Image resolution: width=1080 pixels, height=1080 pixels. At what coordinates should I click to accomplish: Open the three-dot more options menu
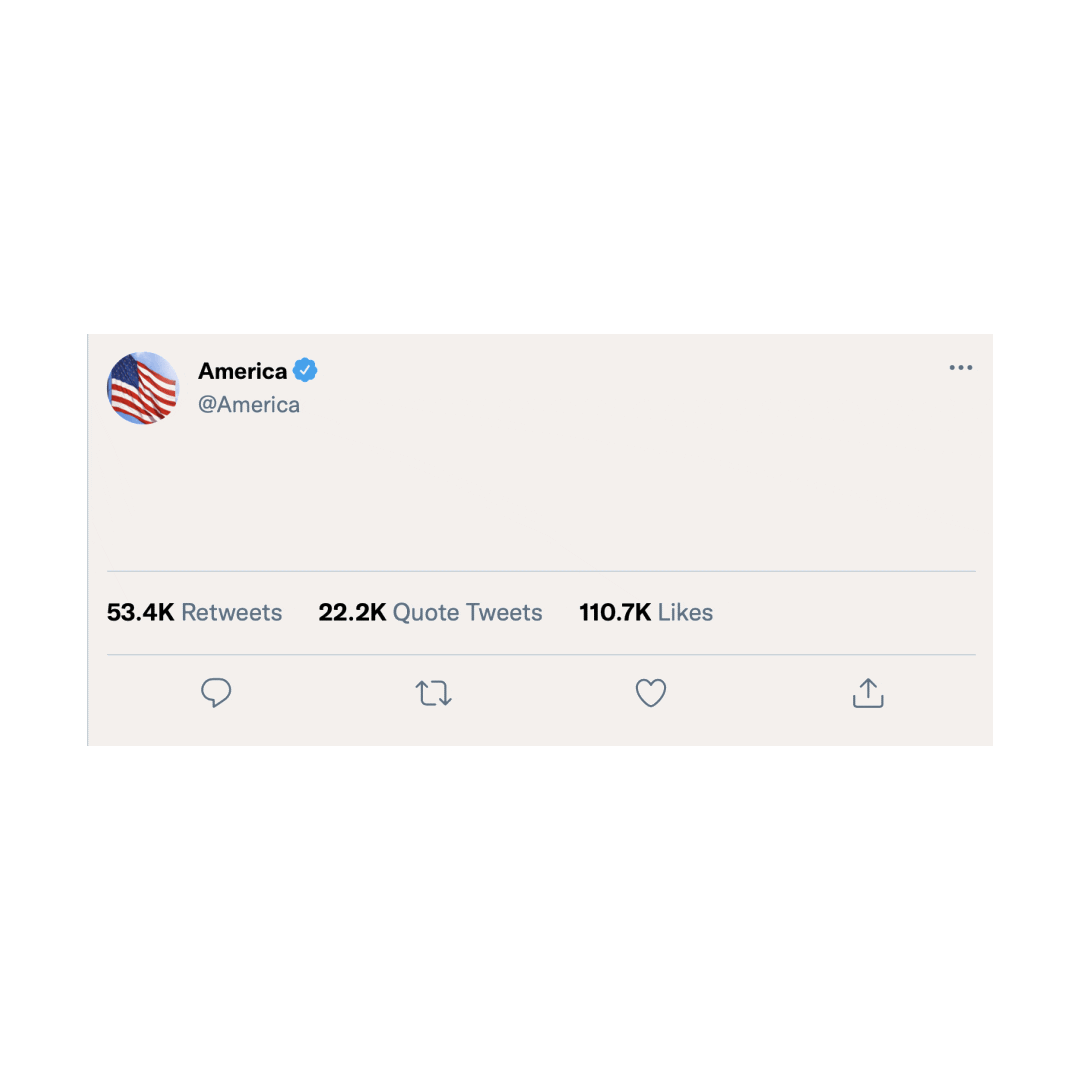pyautogui.click(x=960, y=368)
